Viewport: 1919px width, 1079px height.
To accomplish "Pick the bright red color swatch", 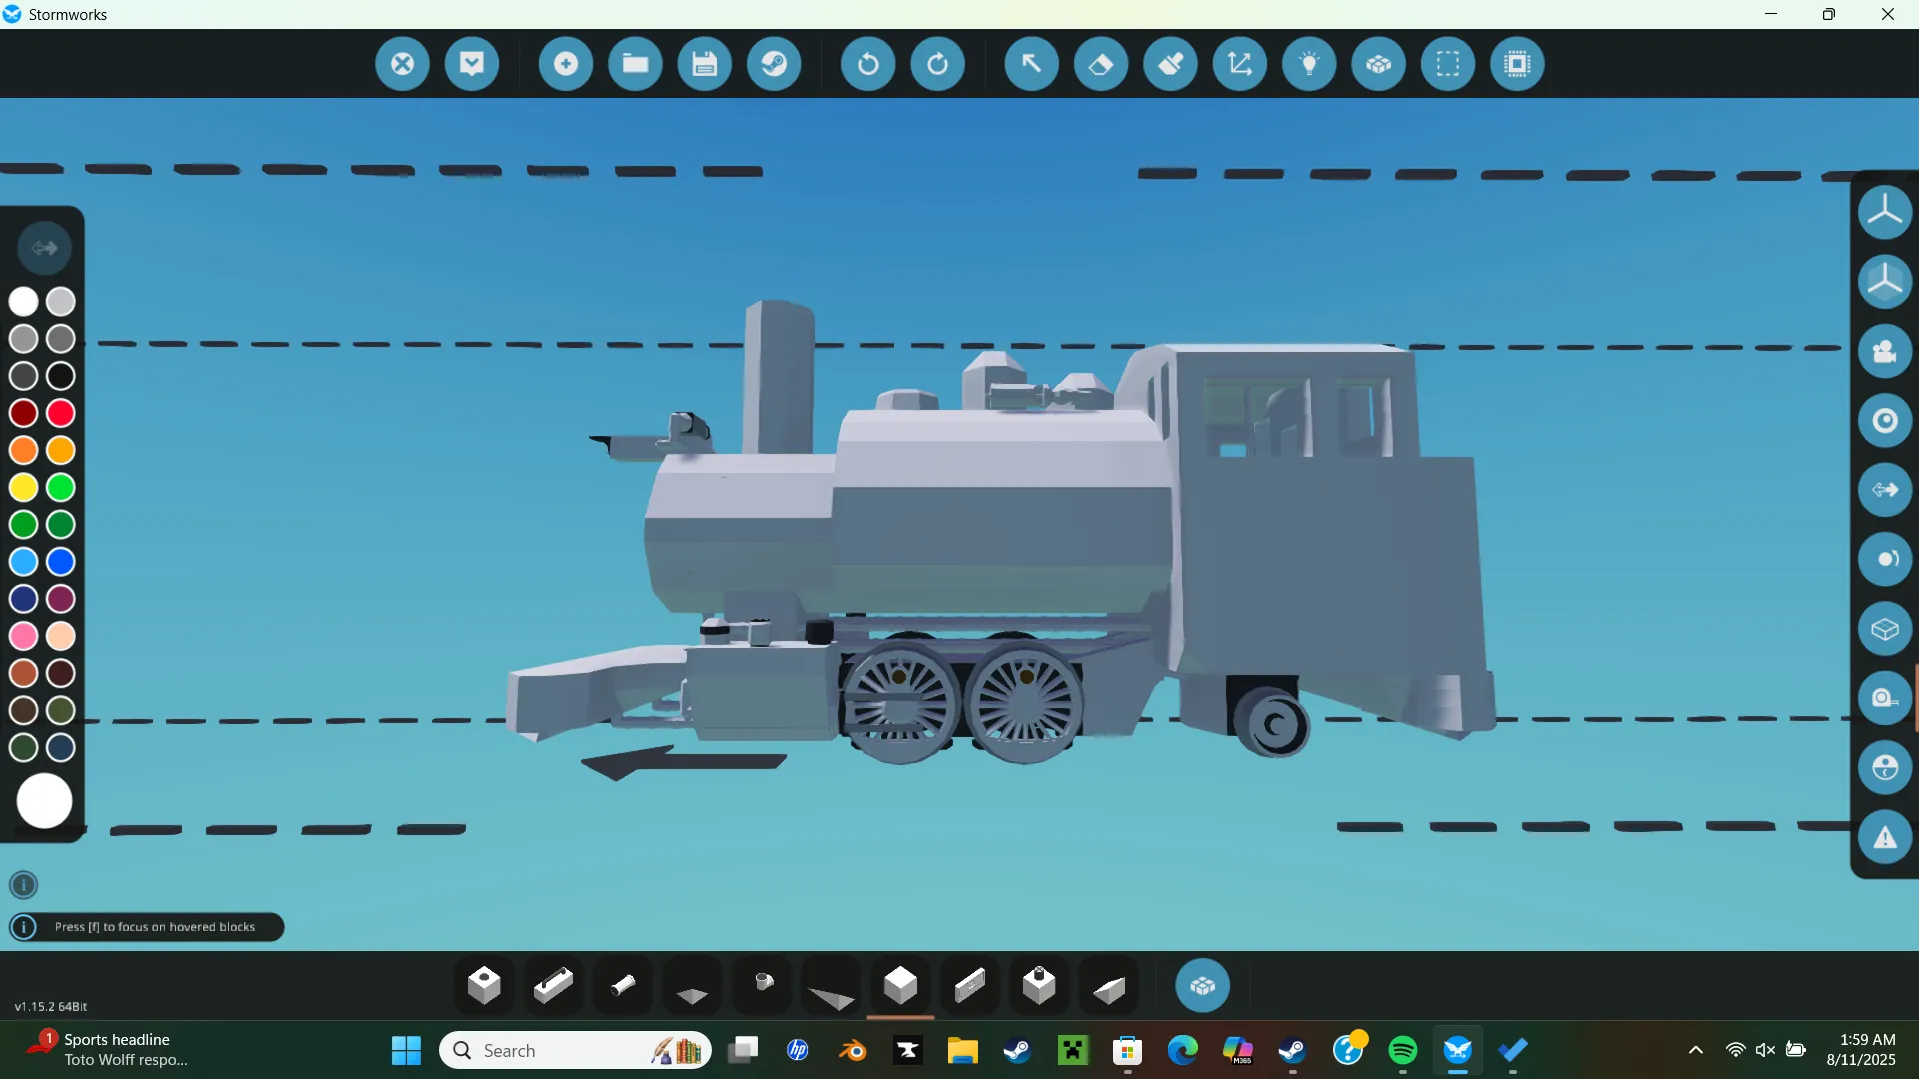I will (61, 413).
